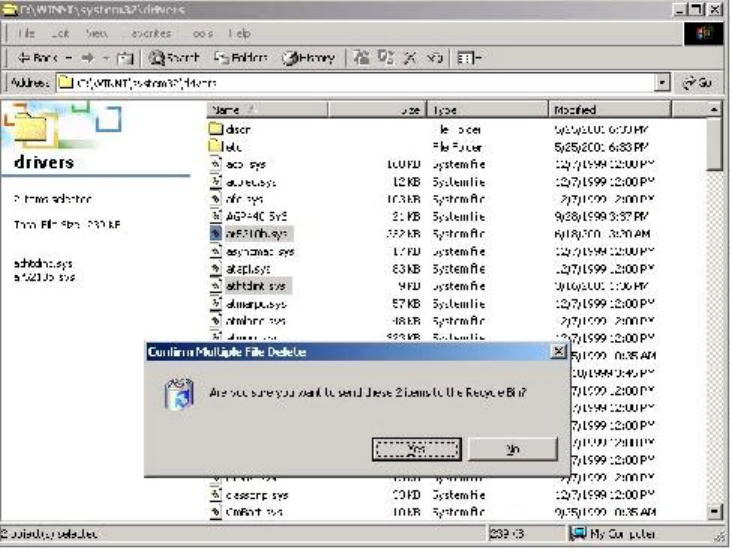Click the Delete toolbar icon
Image resolution: width=731 pixels, height=549 pixels.
pyautogui.click(x=410, y=57)
